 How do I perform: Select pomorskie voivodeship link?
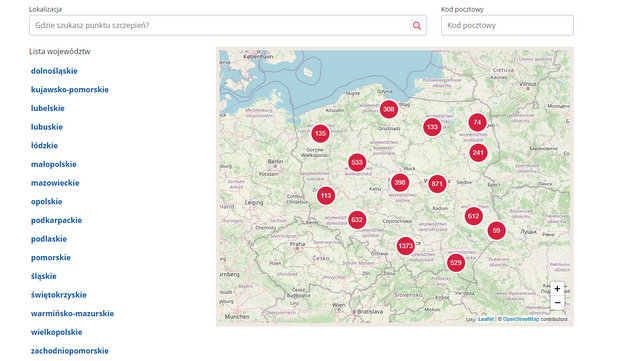tap(51, 258)
